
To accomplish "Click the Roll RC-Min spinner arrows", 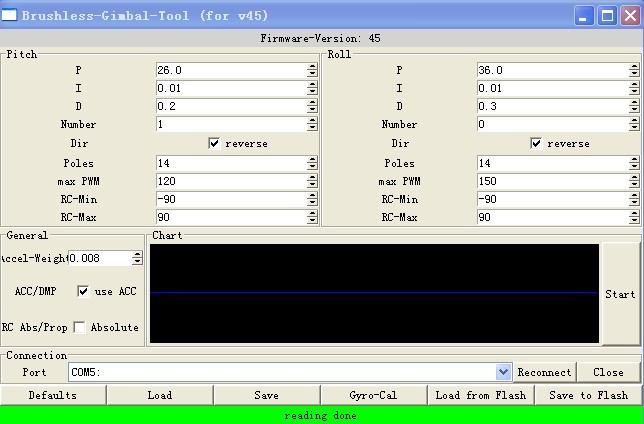I will (x=634, y=199).
